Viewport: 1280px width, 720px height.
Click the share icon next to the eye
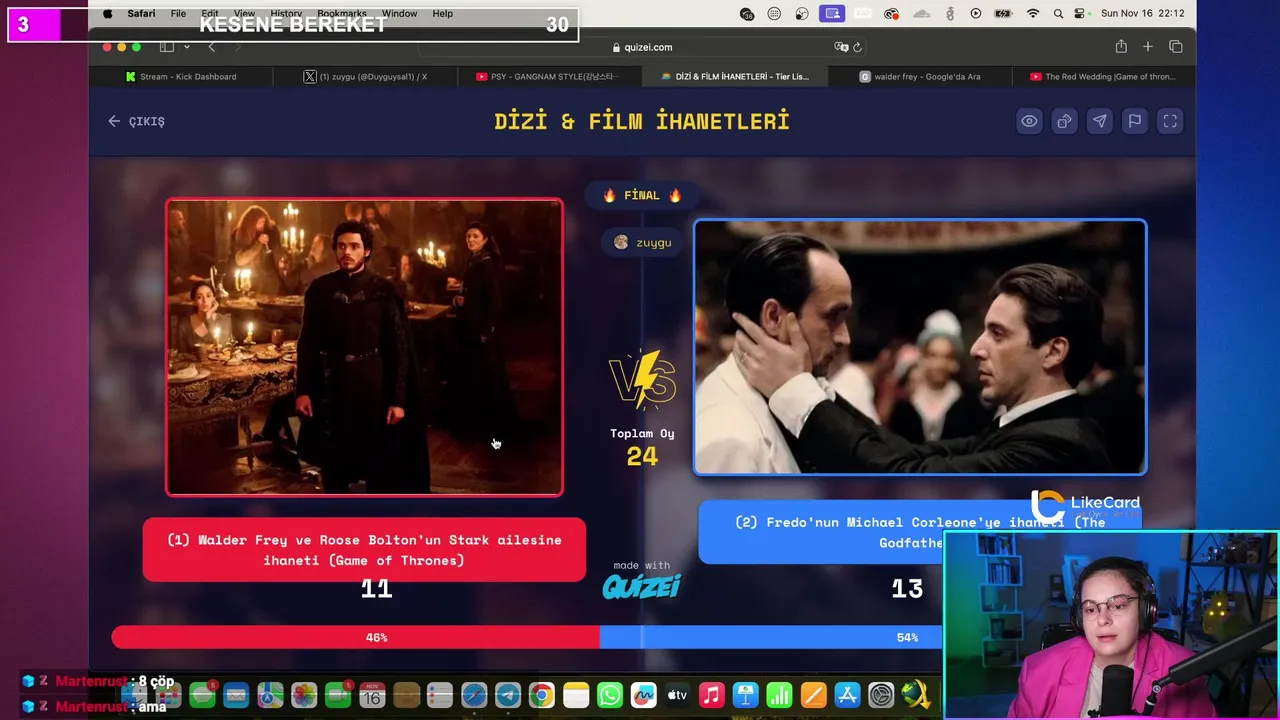(x=1064, y=121)
